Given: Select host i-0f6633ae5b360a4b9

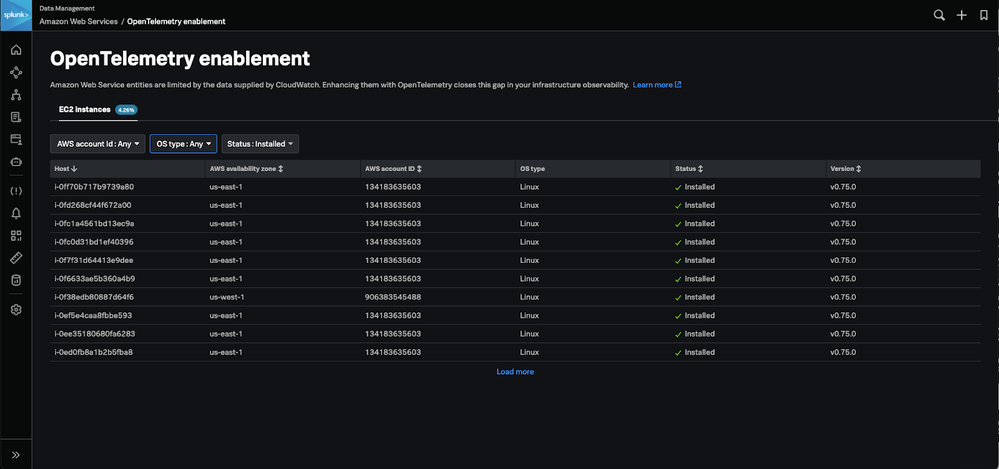Looking at the screenshot, I should (95, 278).
